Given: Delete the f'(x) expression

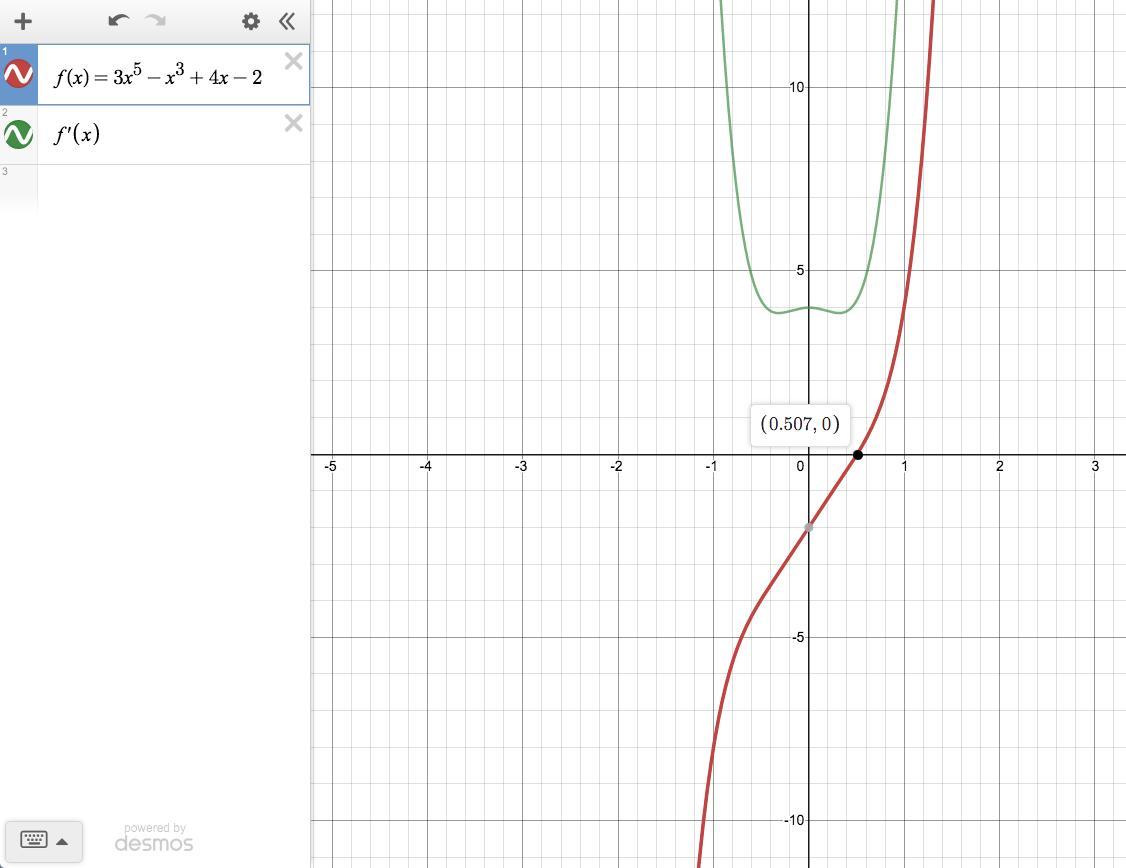Looking at the screenshot, I should 293,123.
